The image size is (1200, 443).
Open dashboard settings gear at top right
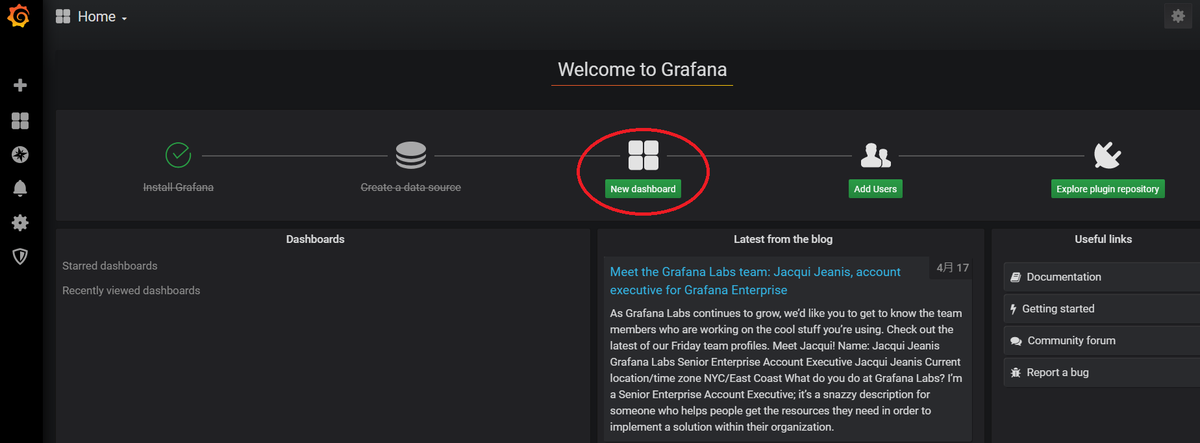click(x=1177, y=16)
